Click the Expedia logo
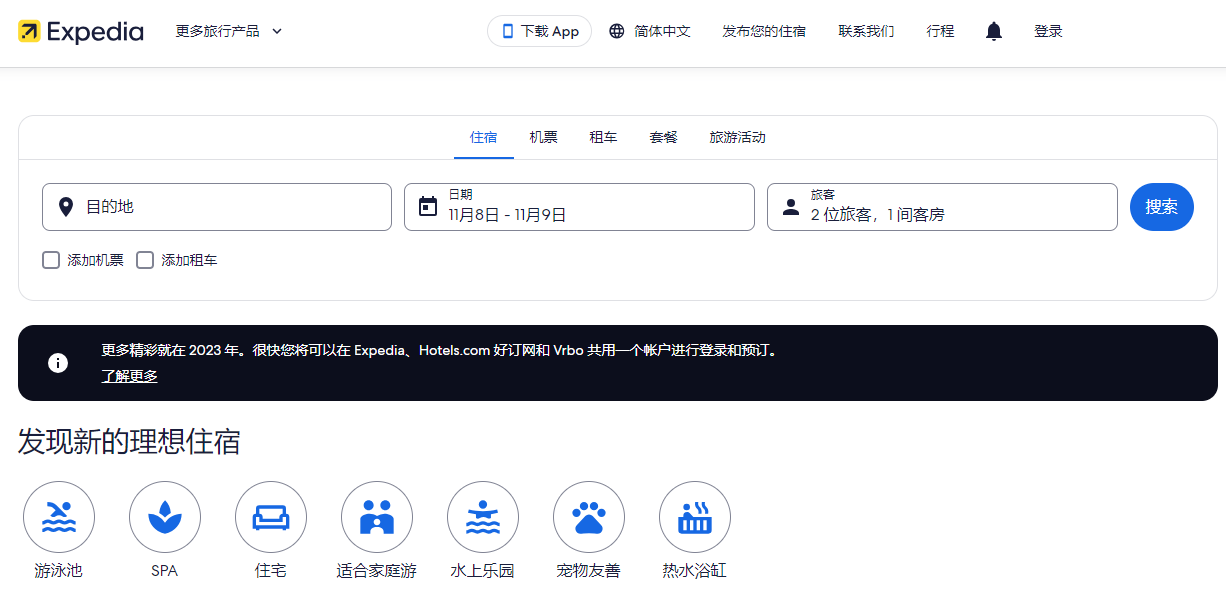Viewport: 1226px width, 598px height. pyautogui.click(x=81, y=31)
